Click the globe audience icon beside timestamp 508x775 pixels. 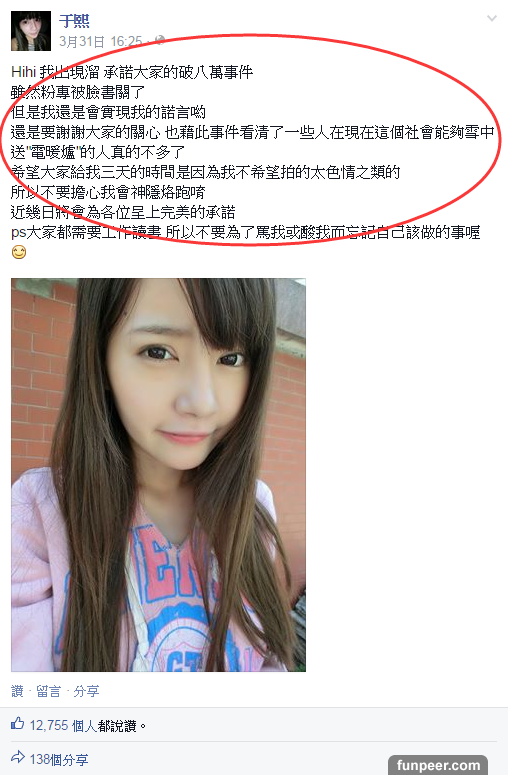point(160,41)
